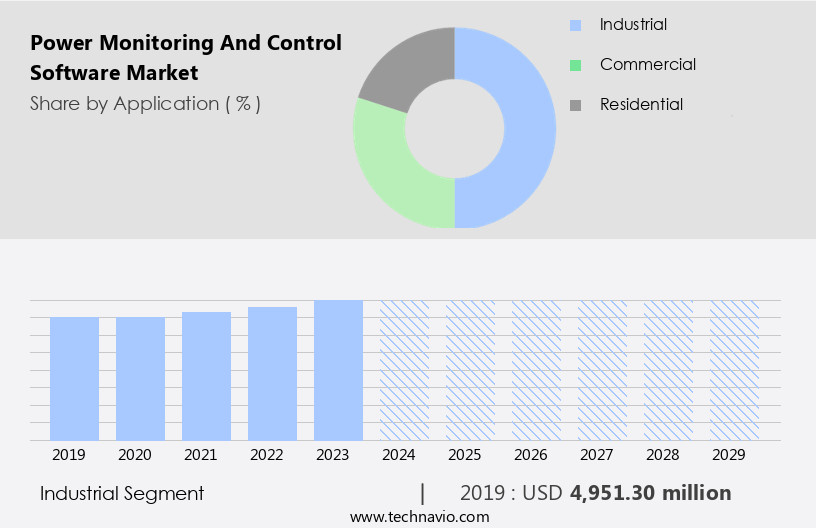Click the Power Monitoring And Control Software Market title
The width and height of the screenshot is (816, 528).
[185, 57]
